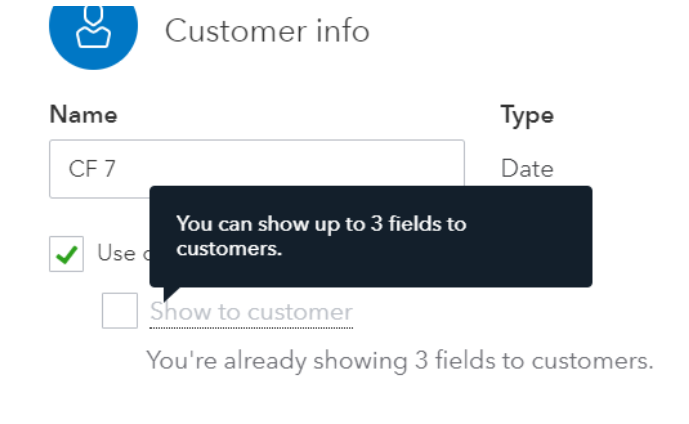Image resolution: width=689 pixels, height=424 pixels.
Task: Click the word 'customers.' inside the tooltip
Action: 229,249
